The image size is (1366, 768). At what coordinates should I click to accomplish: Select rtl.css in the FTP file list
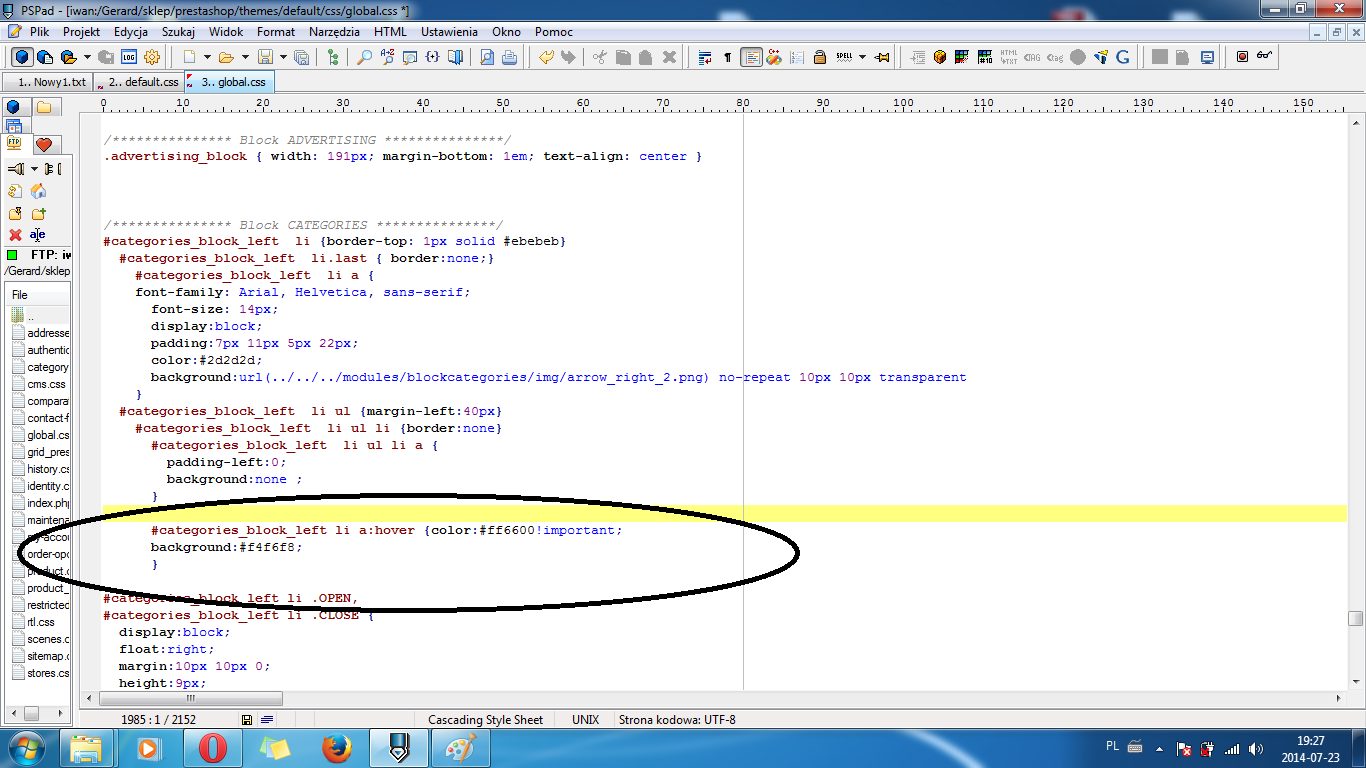pyautogui.click(x=41, y=622)
